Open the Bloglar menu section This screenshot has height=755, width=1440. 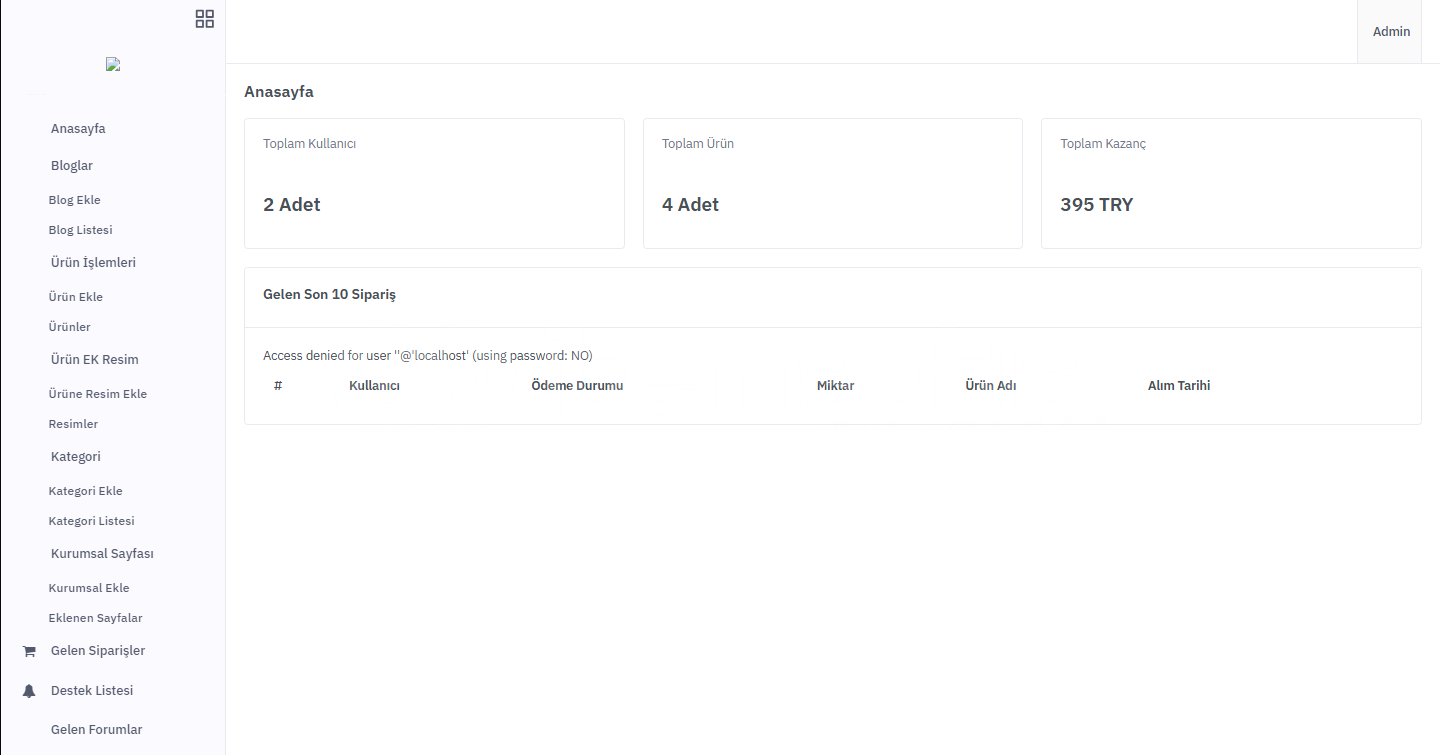click(72, 166)
